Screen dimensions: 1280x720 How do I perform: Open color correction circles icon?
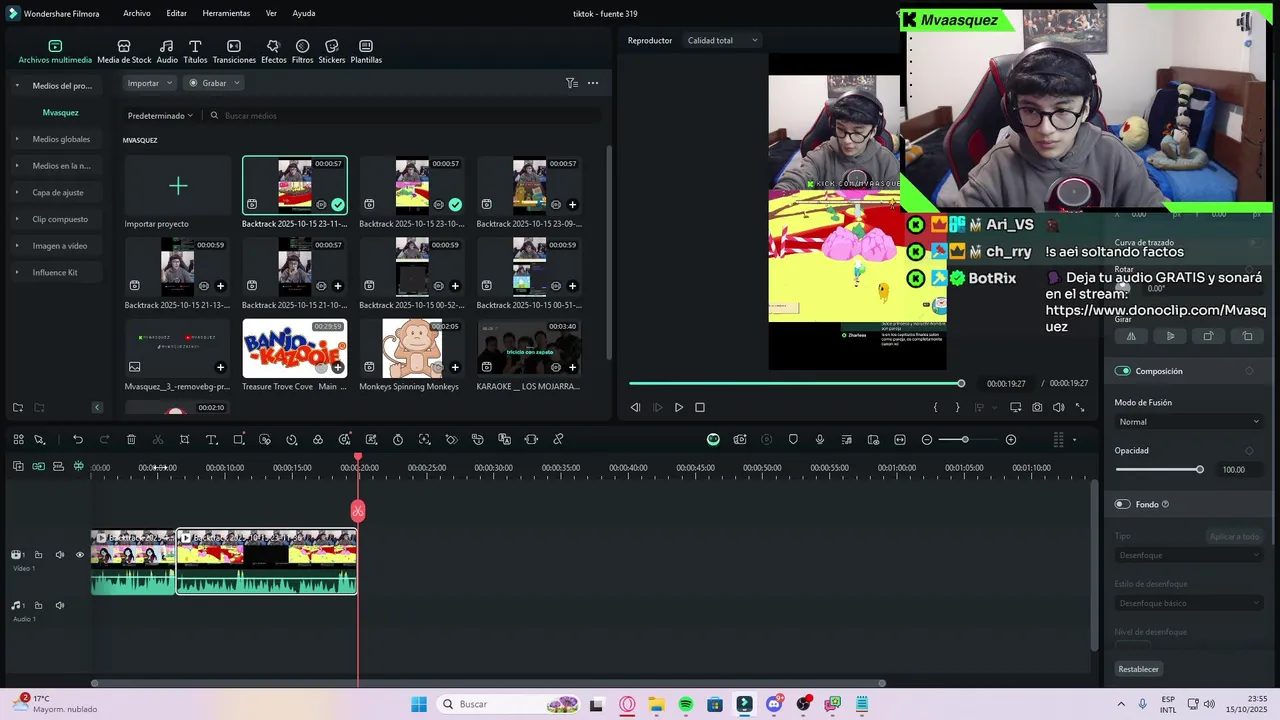coord(318,440)
